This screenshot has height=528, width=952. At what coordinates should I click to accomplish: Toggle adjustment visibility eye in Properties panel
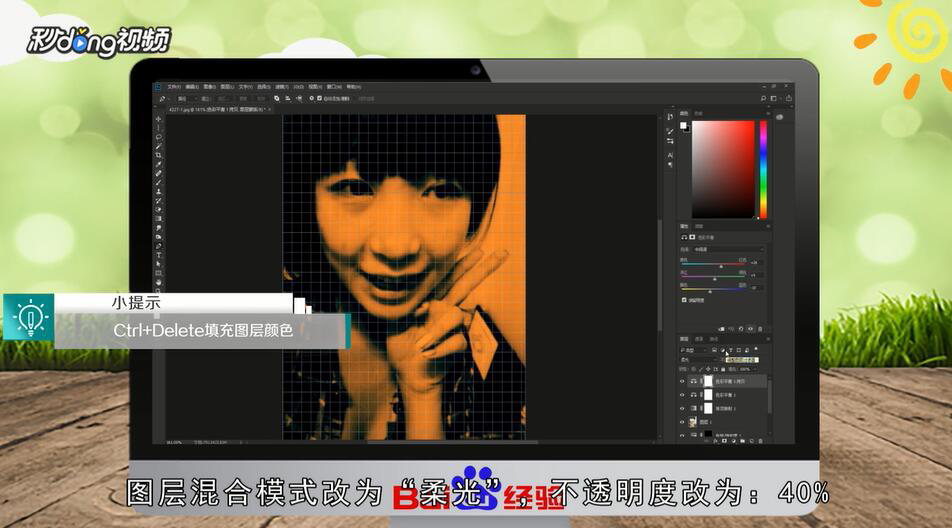tap(750, 329)
